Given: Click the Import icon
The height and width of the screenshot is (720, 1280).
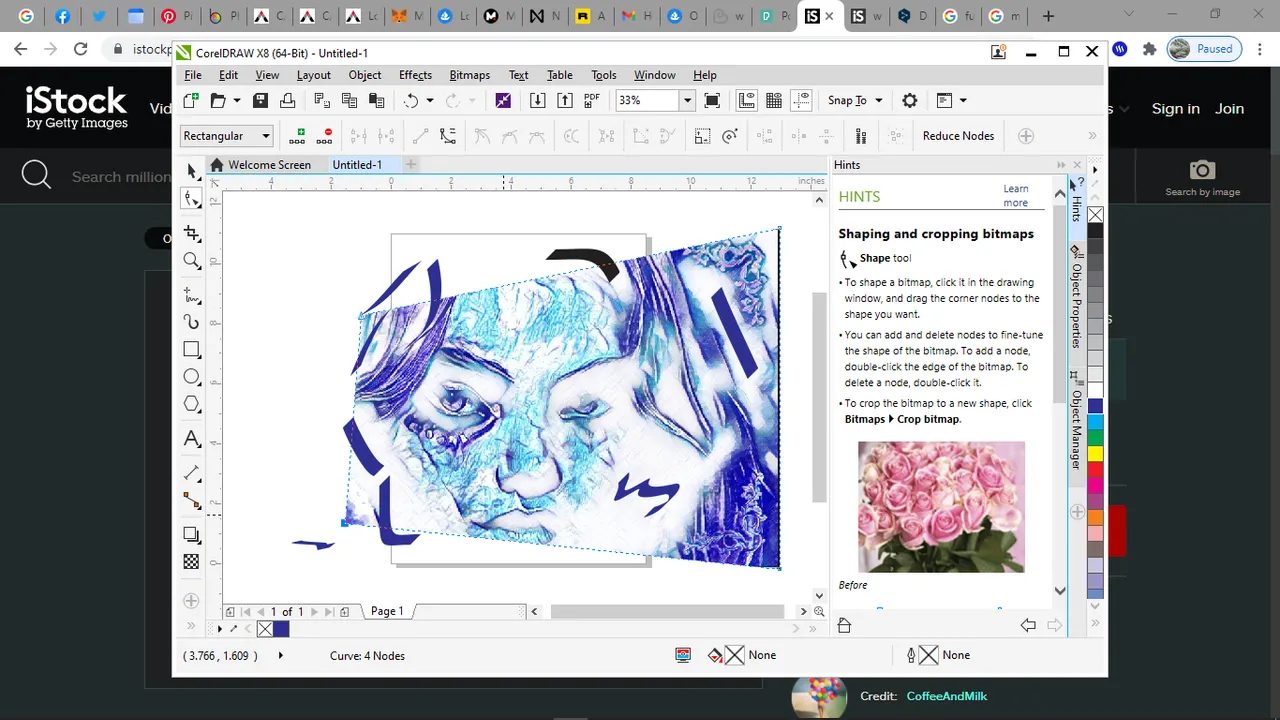Looking at the screenshot, I should tap(537, 100).
